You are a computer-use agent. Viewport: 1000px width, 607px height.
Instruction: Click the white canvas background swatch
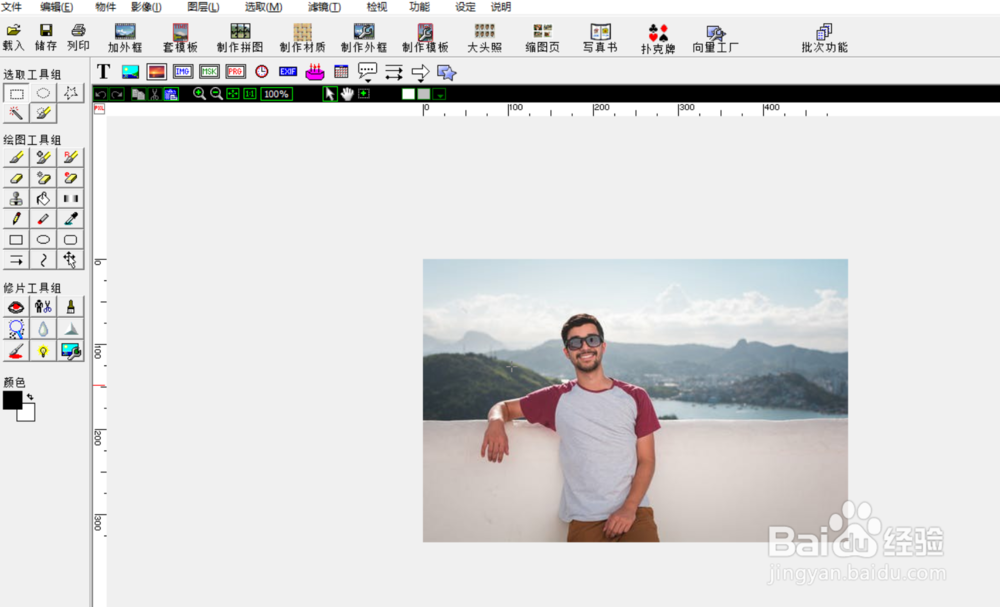tap(408, 94)
